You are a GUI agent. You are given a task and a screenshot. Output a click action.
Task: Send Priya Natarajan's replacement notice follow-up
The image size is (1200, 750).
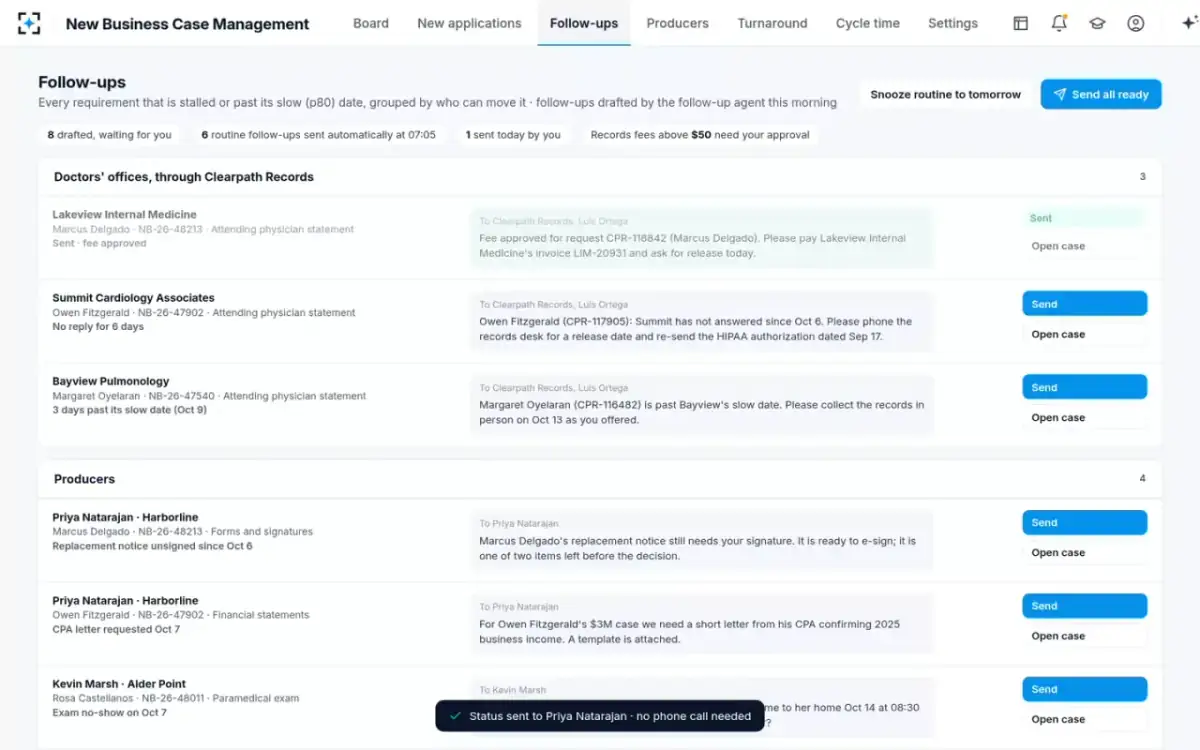click(x=1084, y=522)
